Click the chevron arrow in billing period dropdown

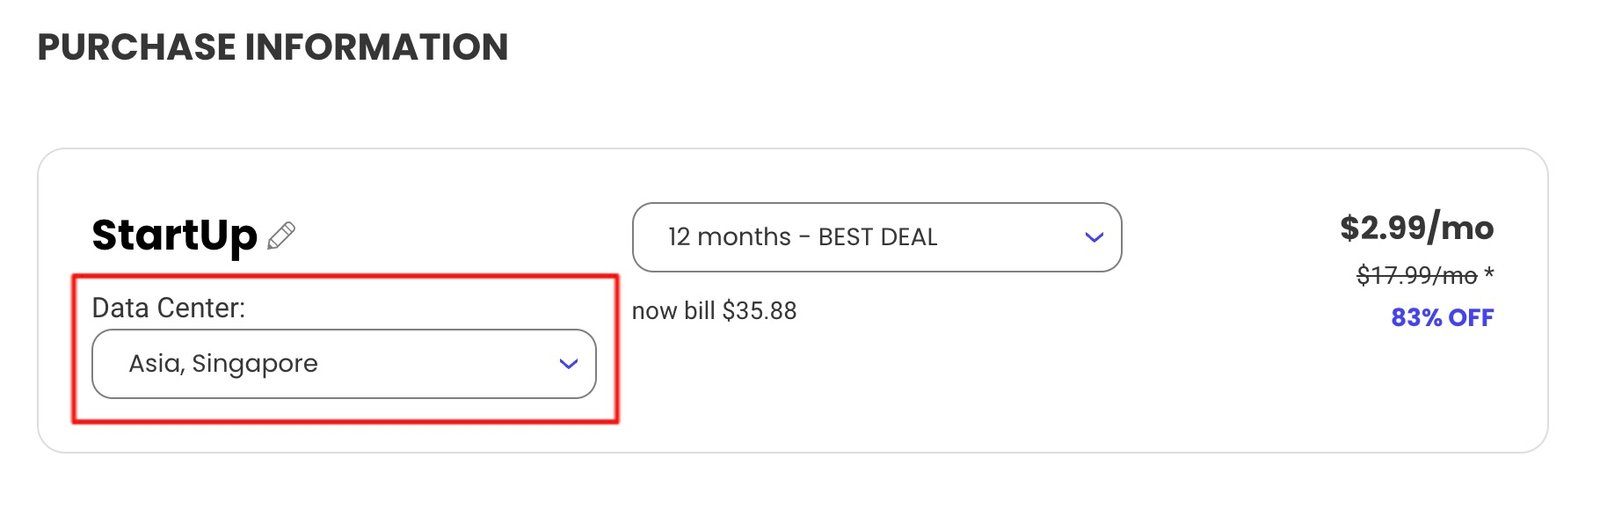point(1094,237)
